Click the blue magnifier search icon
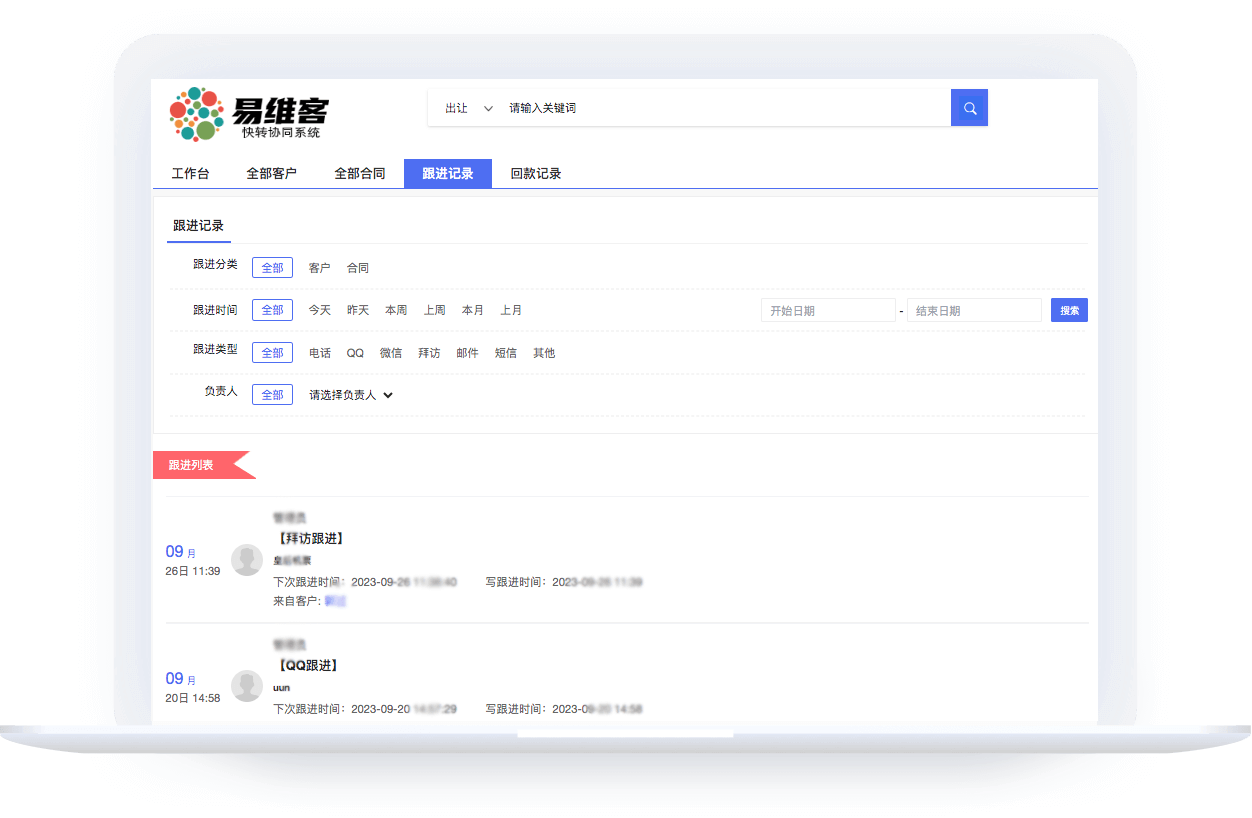1252x818 pixels. coord(969,108)
